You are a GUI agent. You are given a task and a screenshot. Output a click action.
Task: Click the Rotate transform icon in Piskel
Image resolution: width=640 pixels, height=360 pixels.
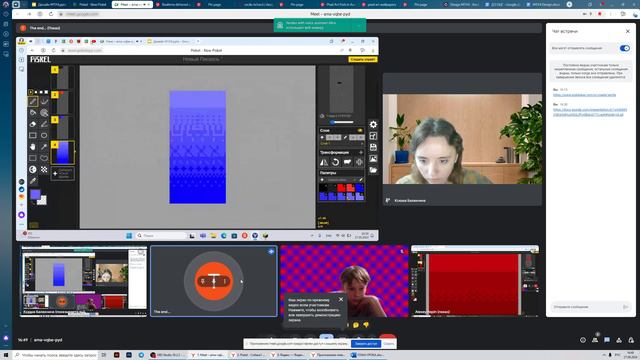[336, 162]
